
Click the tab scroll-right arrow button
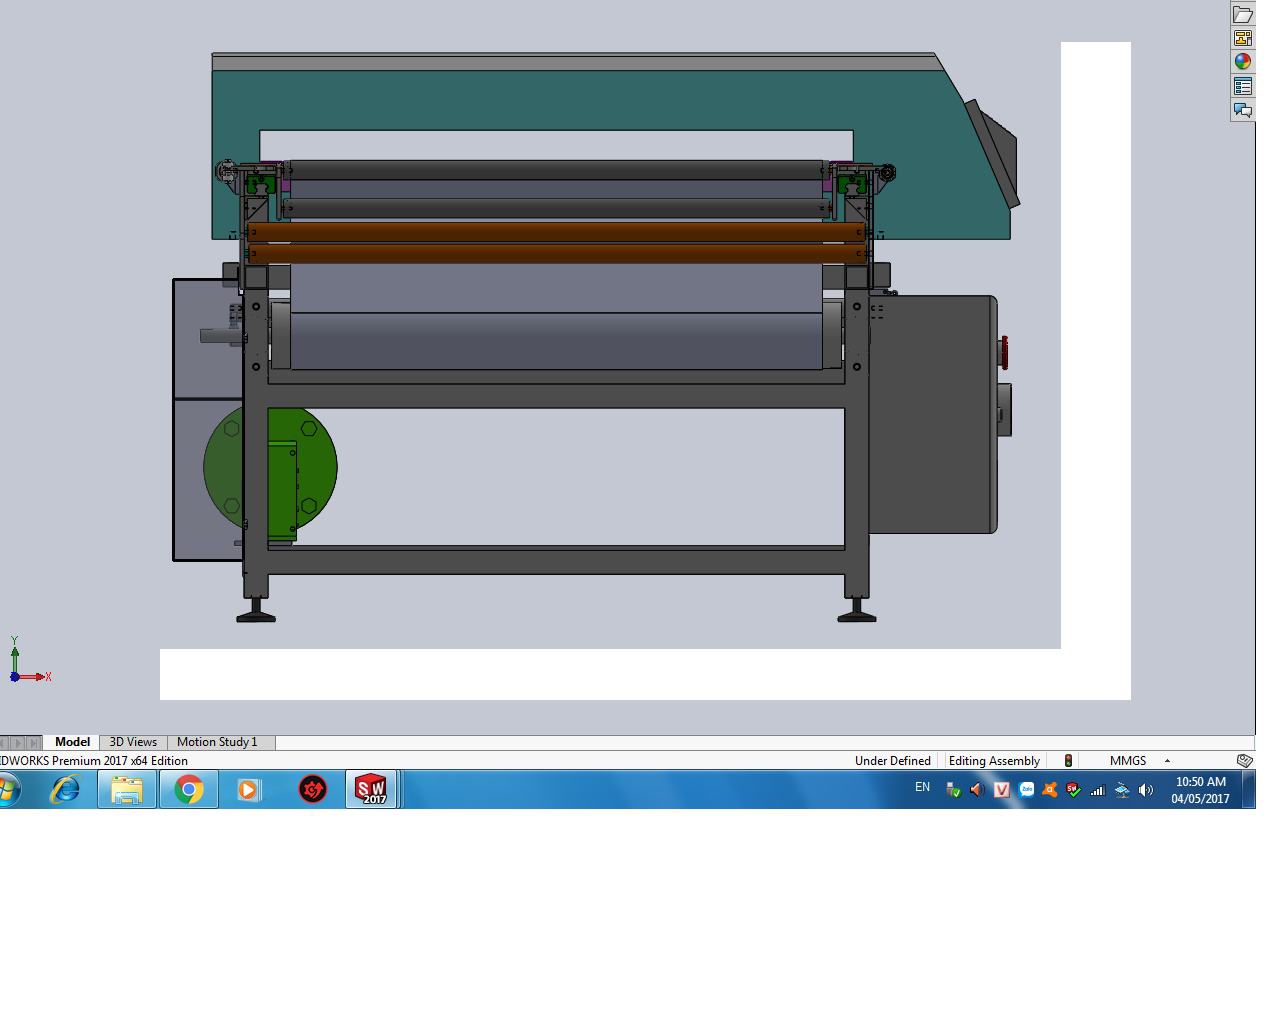(19, 743)
